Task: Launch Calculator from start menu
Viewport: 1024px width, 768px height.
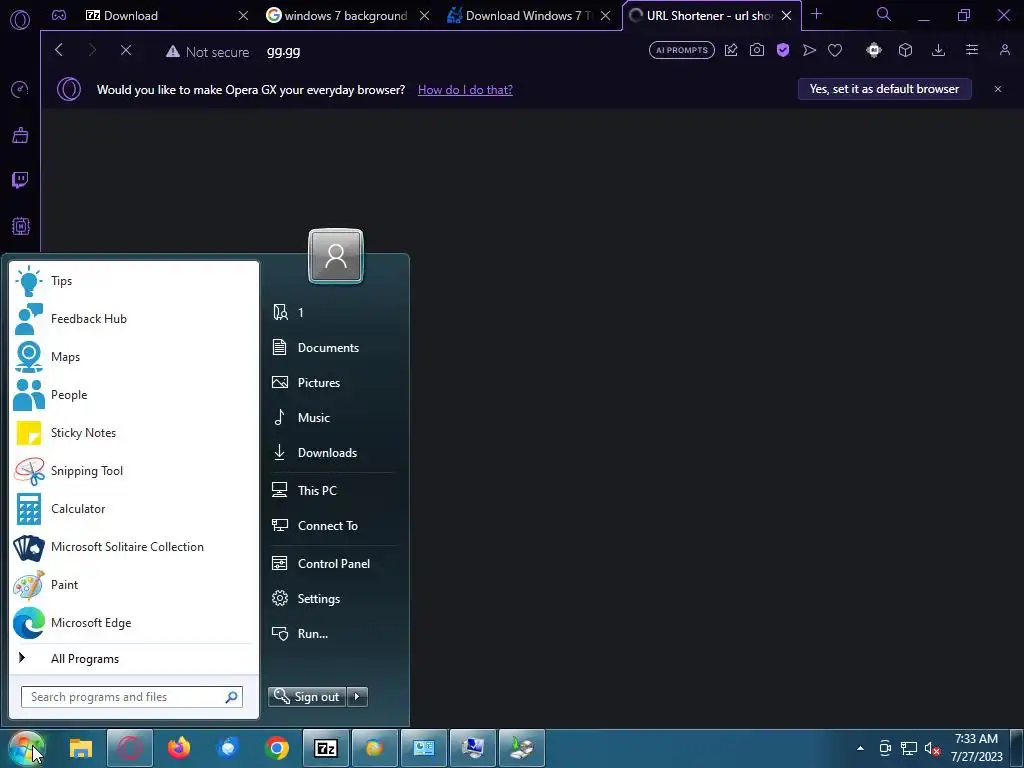Action: click(133, 509)
